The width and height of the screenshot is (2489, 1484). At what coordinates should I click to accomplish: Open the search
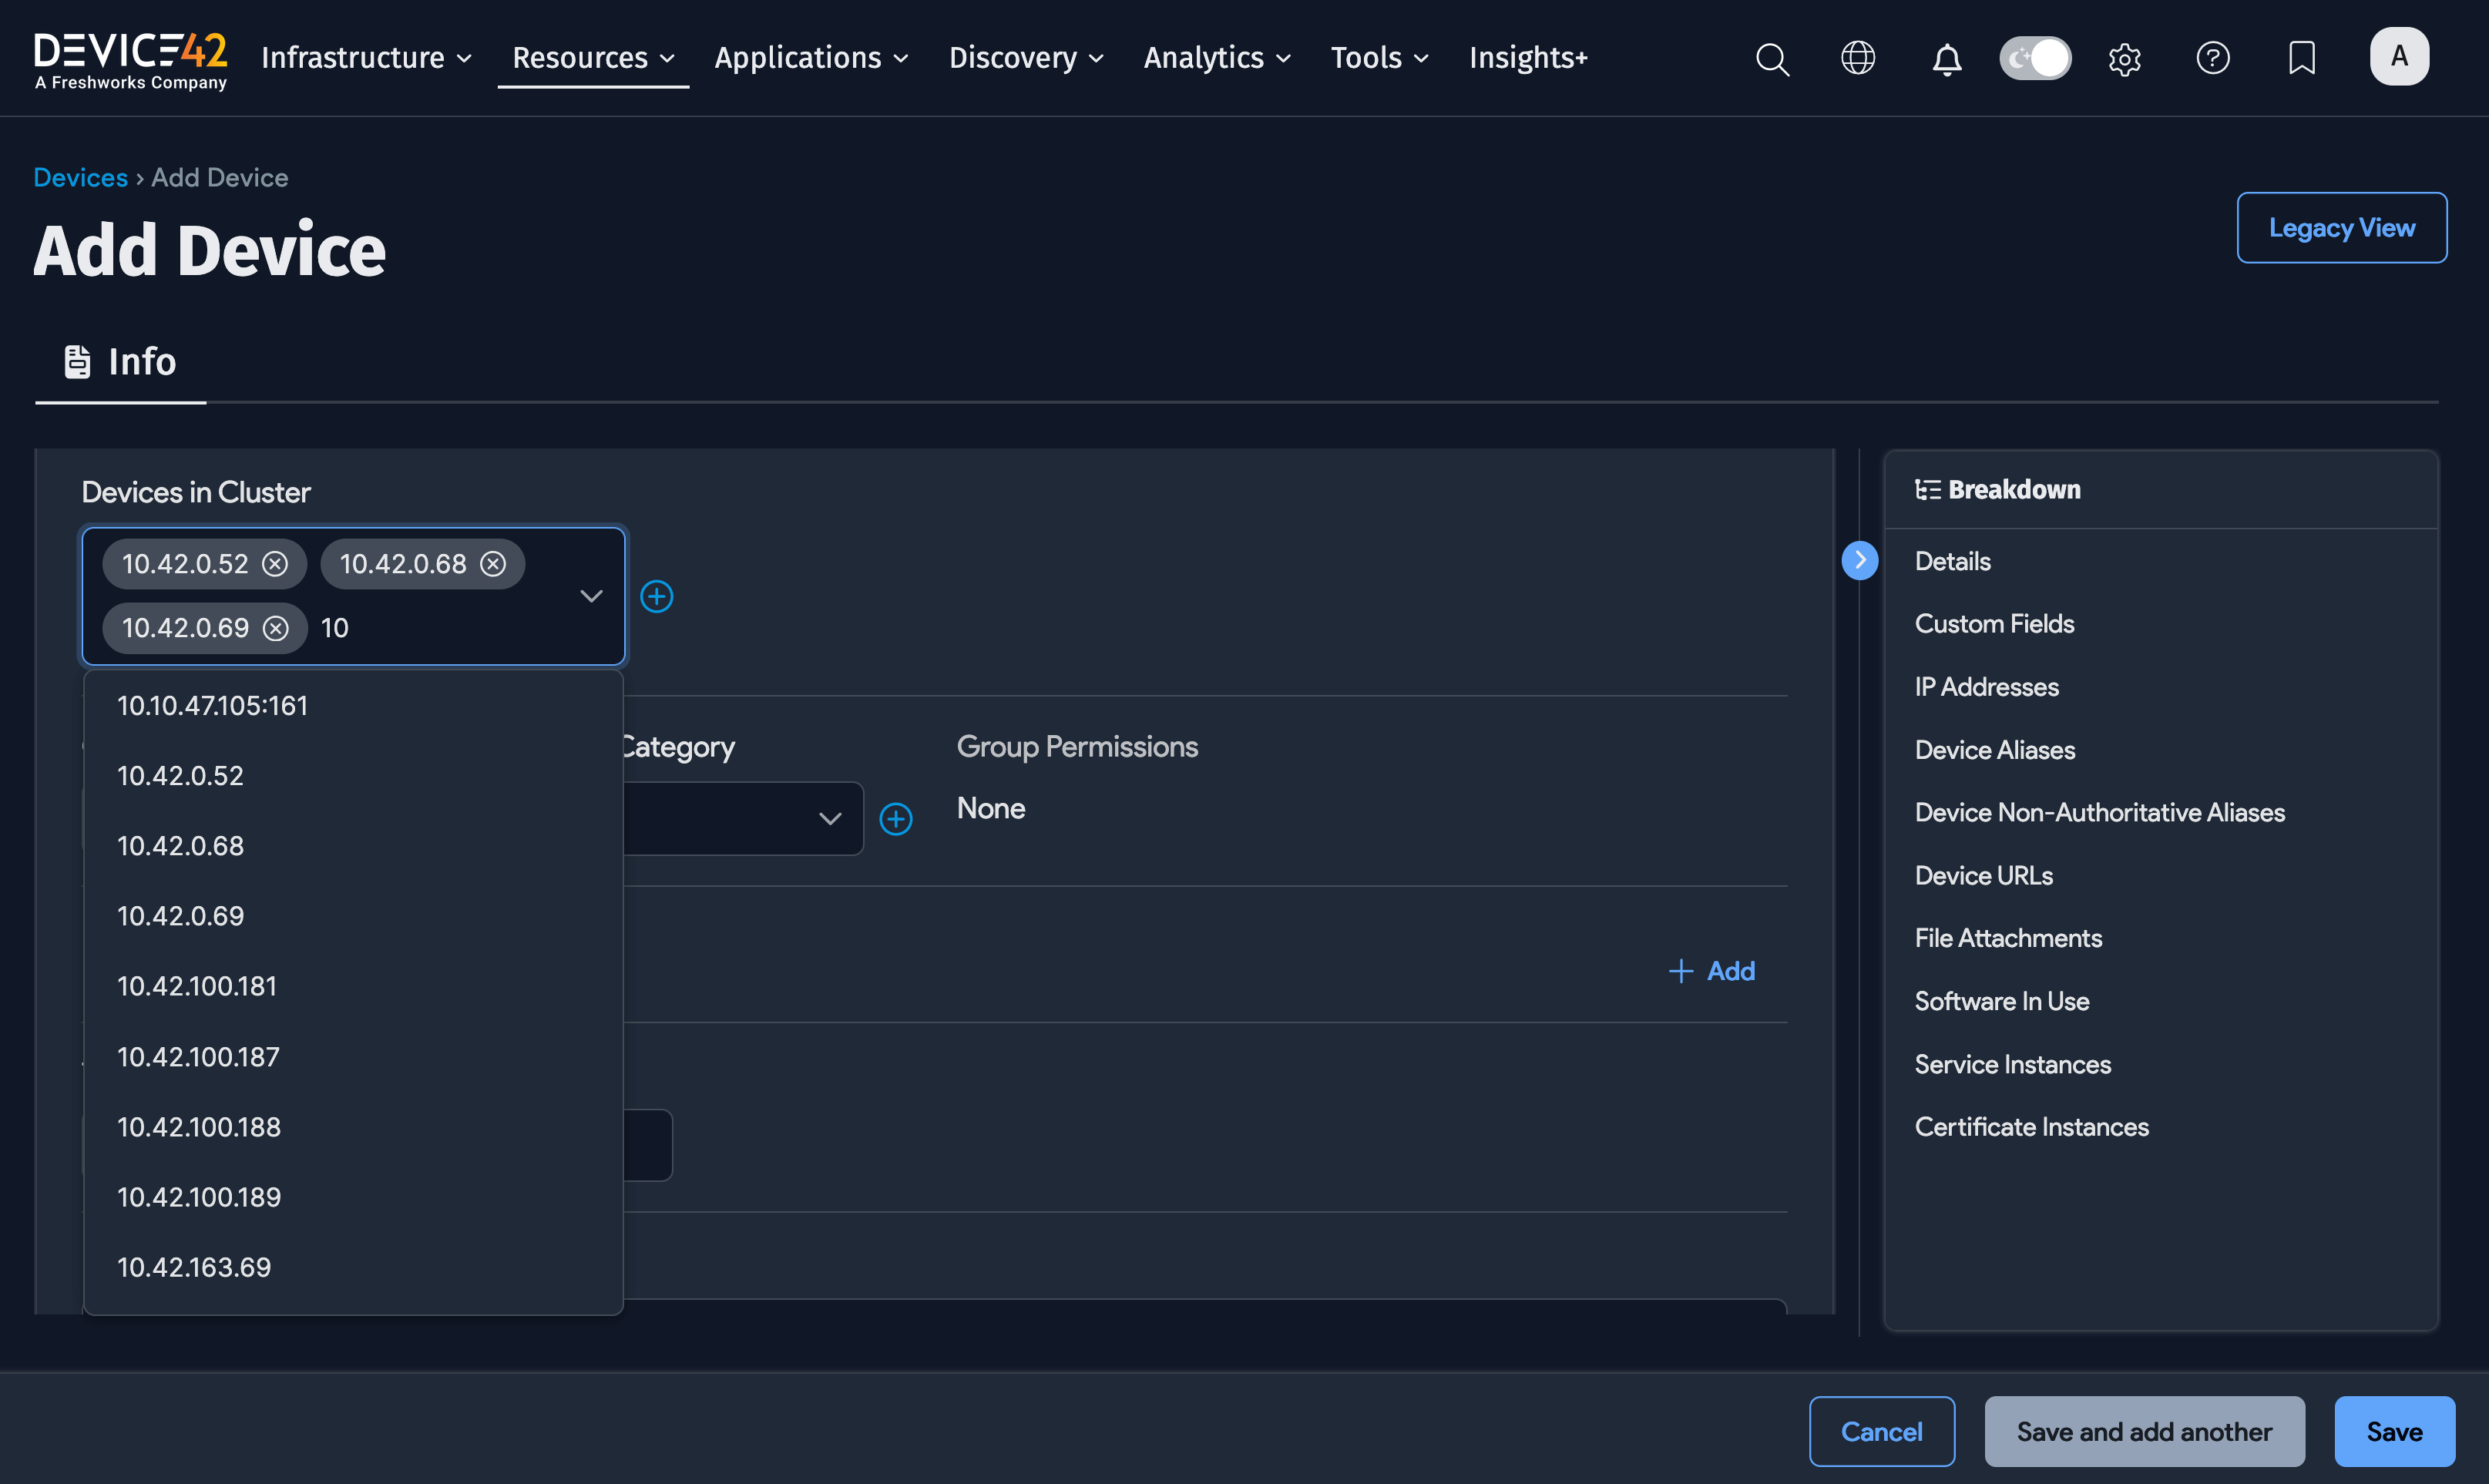pyautogui.click(x=1772, y=58)
